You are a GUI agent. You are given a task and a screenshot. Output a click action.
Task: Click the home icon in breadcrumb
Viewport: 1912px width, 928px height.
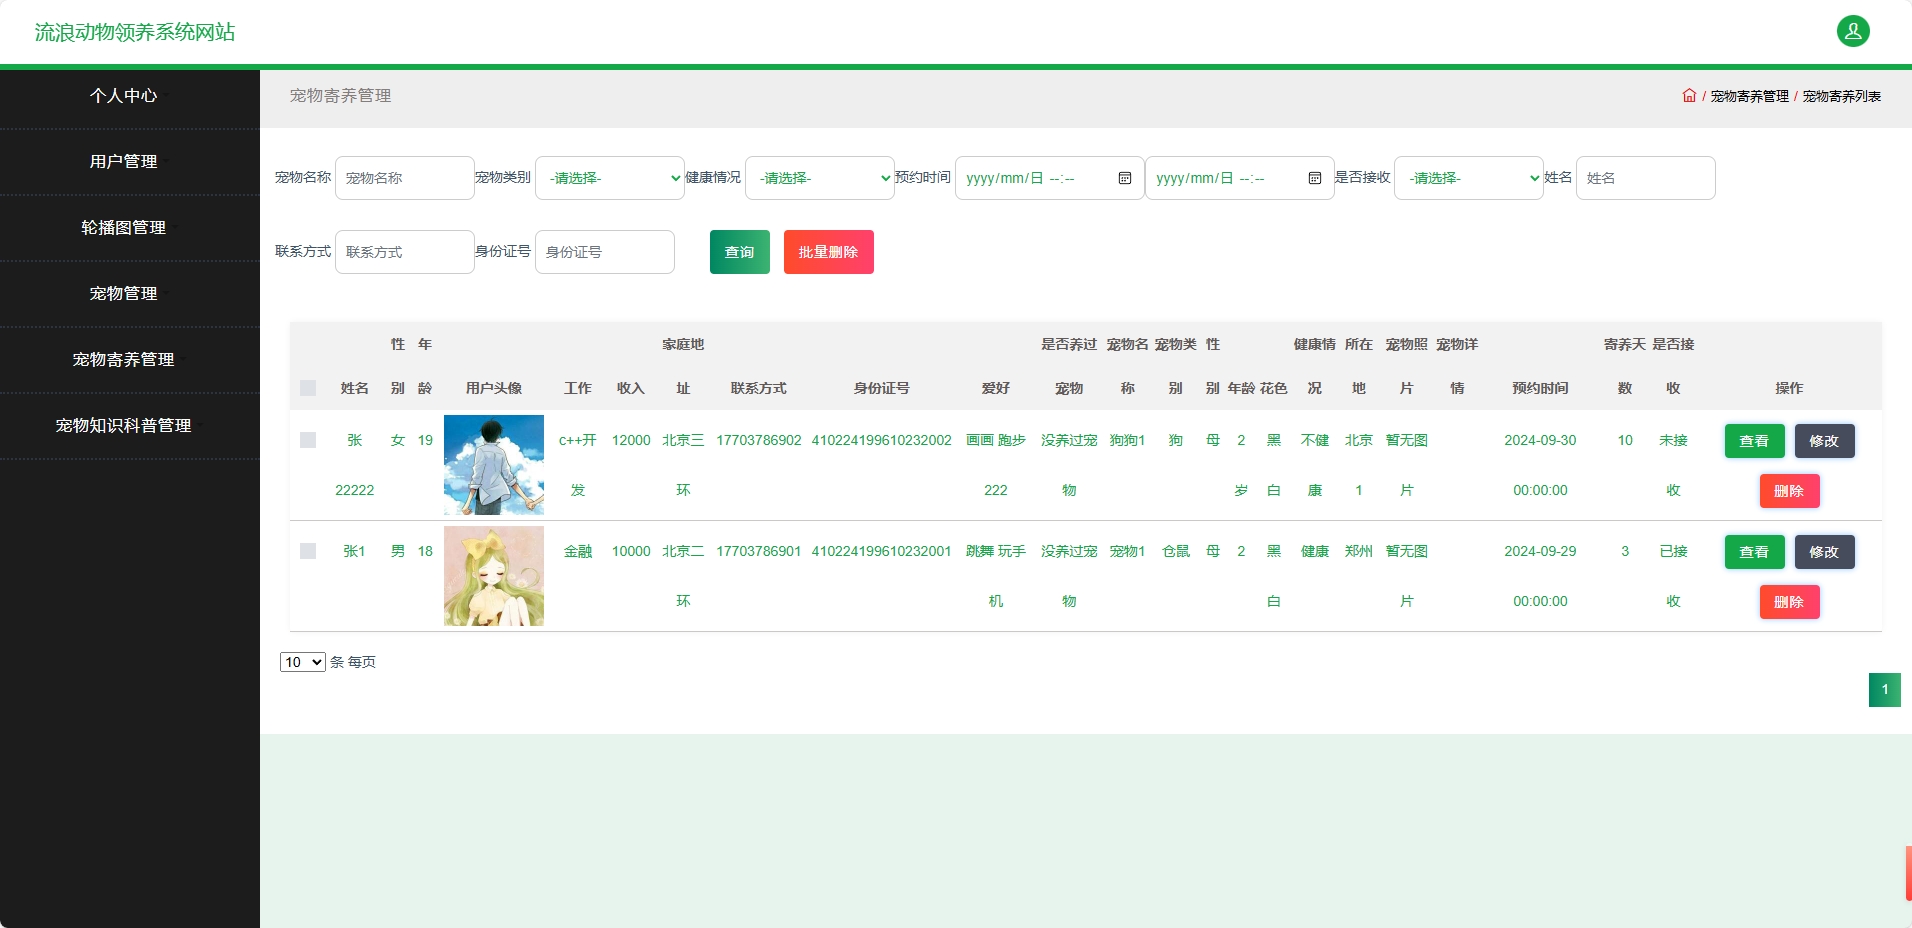pos(1689,95)
